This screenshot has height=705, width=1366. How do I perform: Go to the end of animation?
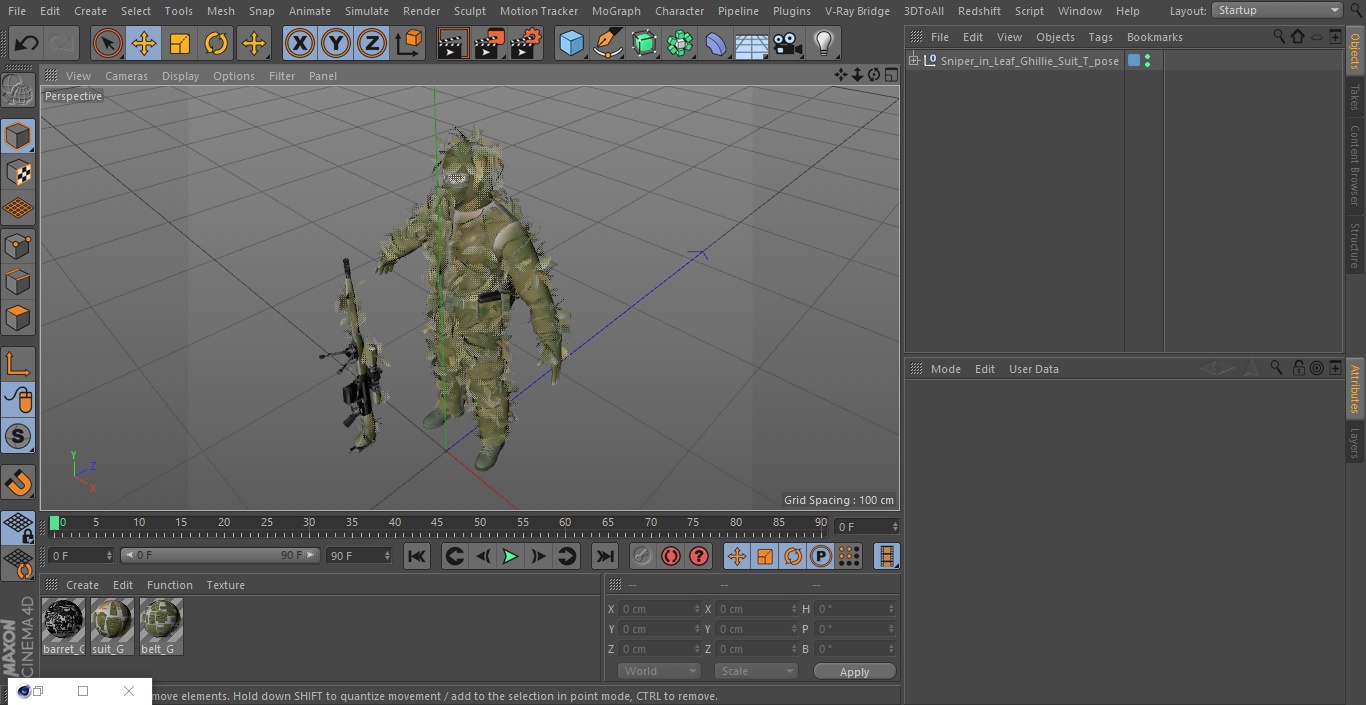605,556
